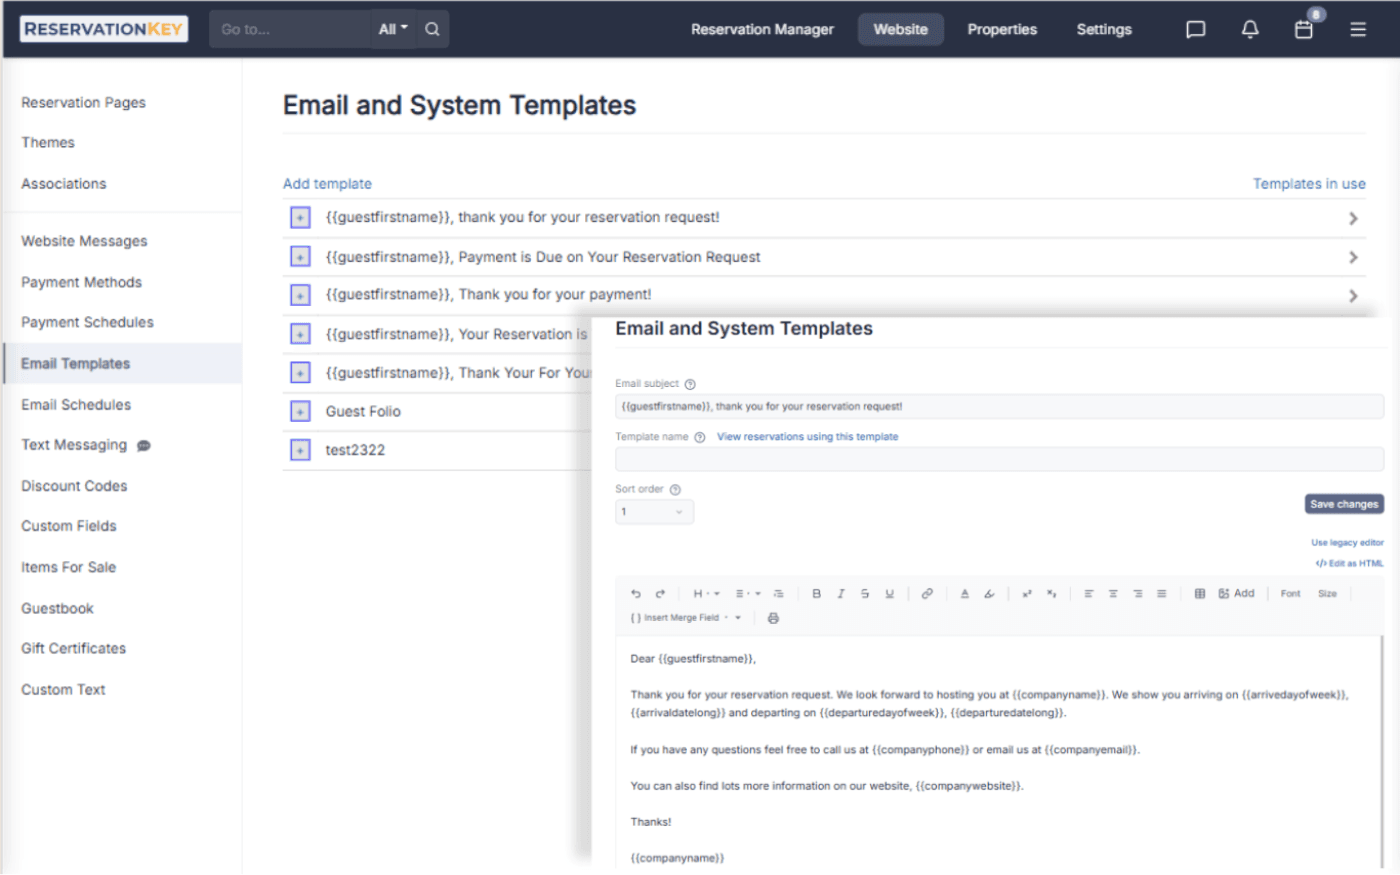1400x875 pixels.
Task: Click the Save changes button
Action: [1343, 504]
